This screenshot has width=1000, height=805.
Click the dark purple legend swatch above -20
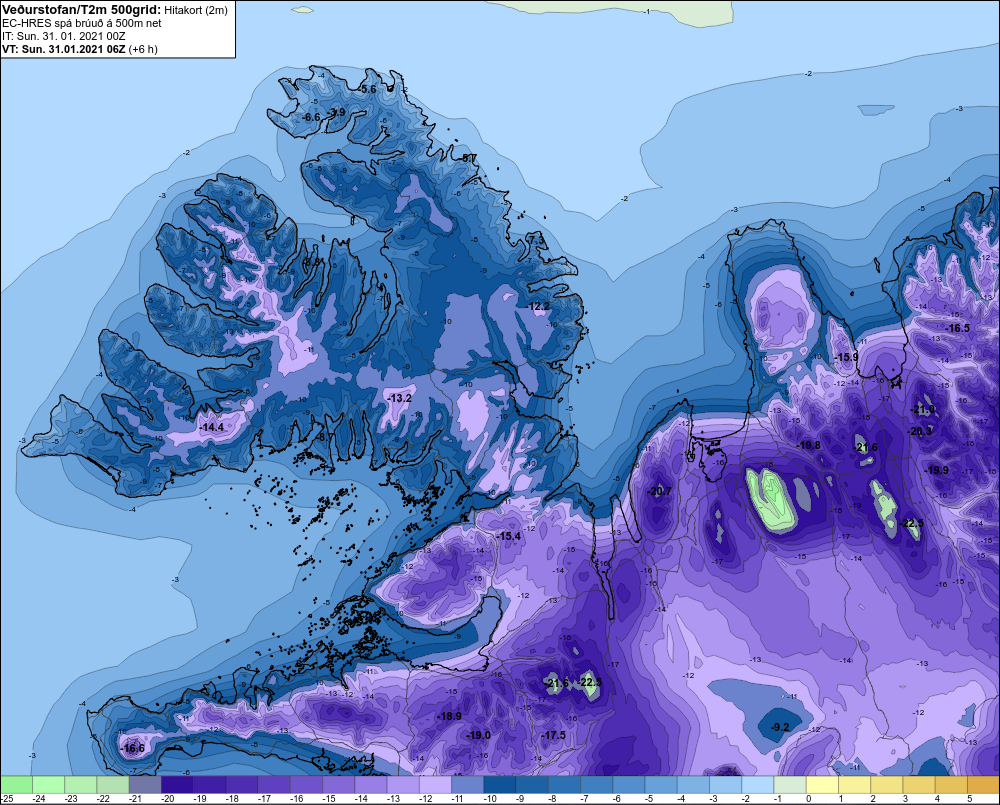tap(177, 784)
